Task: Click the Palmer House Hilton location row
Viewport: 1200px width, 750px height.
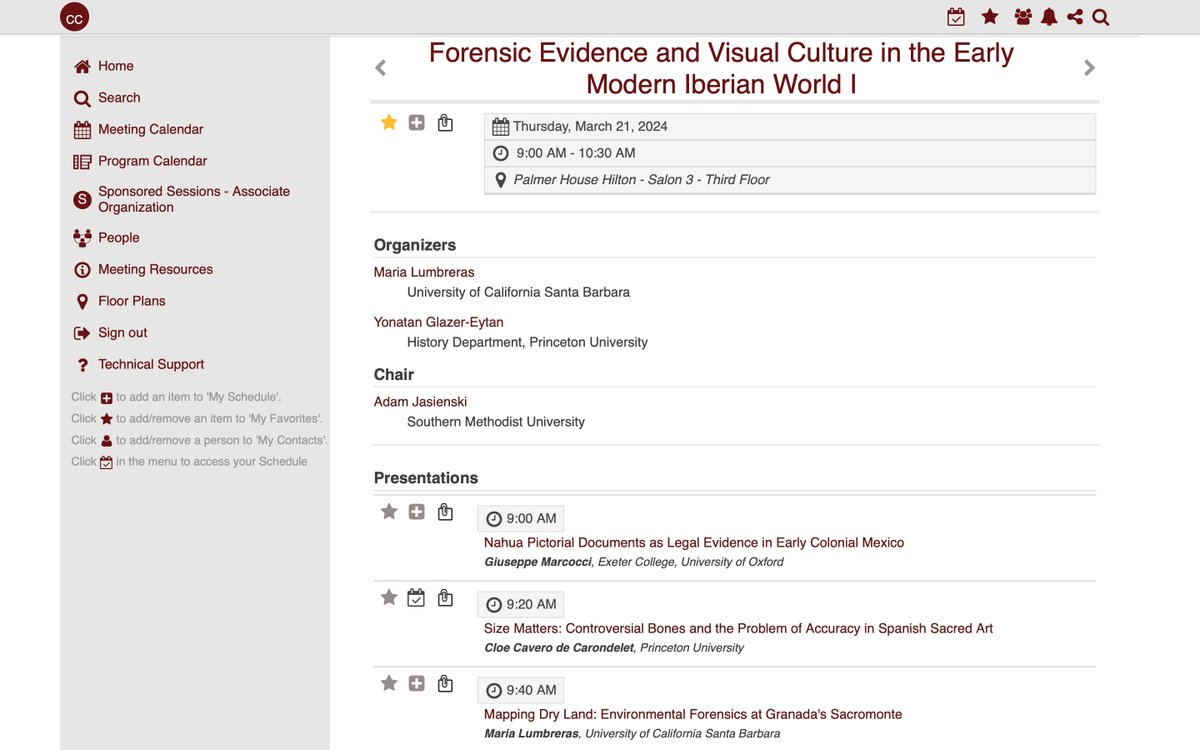Action: pyautogui.click(x=641, y=180)
